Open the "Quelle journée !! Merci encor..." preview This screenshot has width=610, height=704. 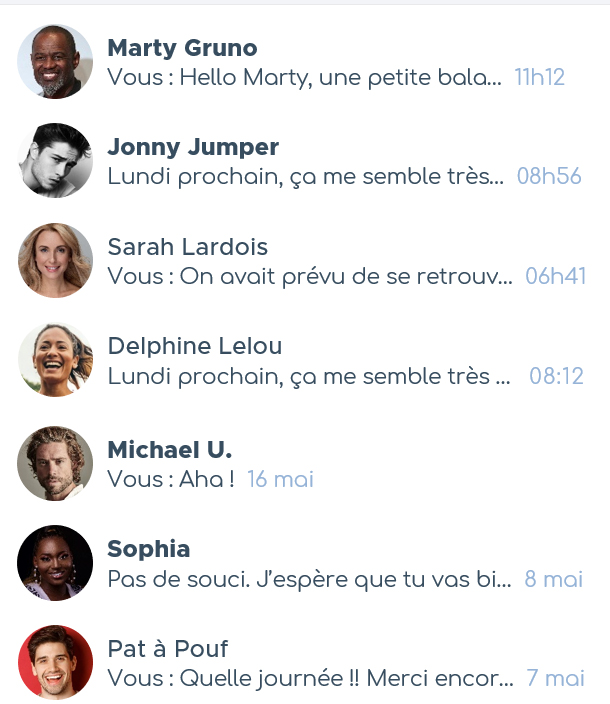point(310,678)
